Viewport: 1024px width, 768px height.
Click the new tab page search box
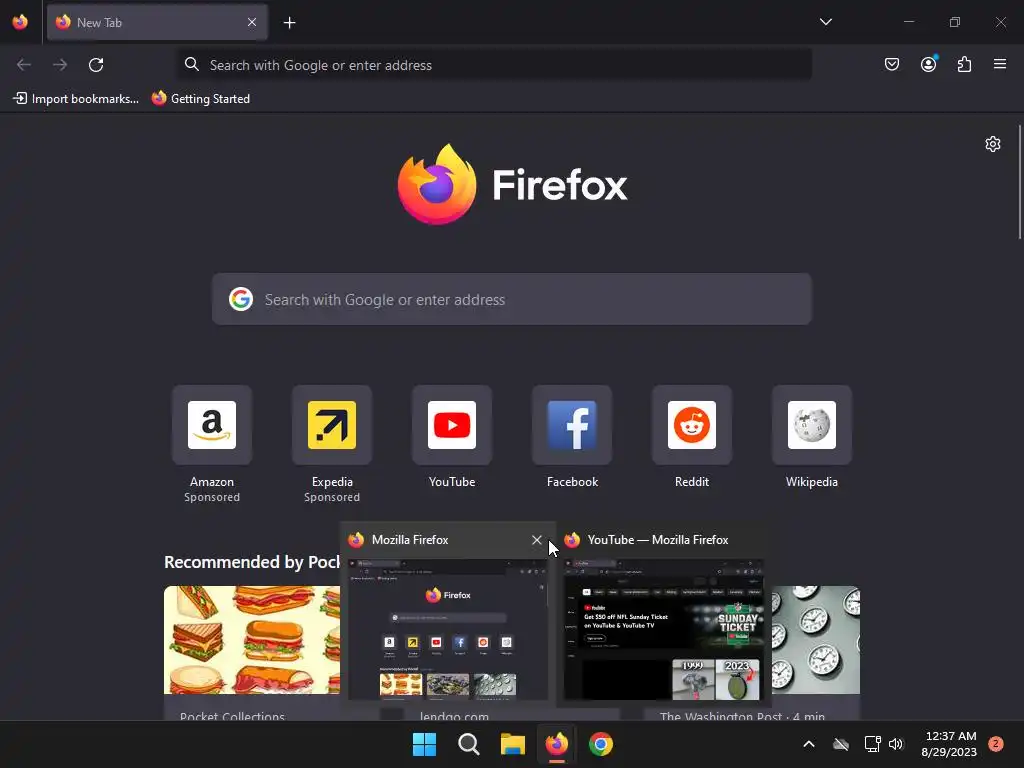[x=512, y=299]
